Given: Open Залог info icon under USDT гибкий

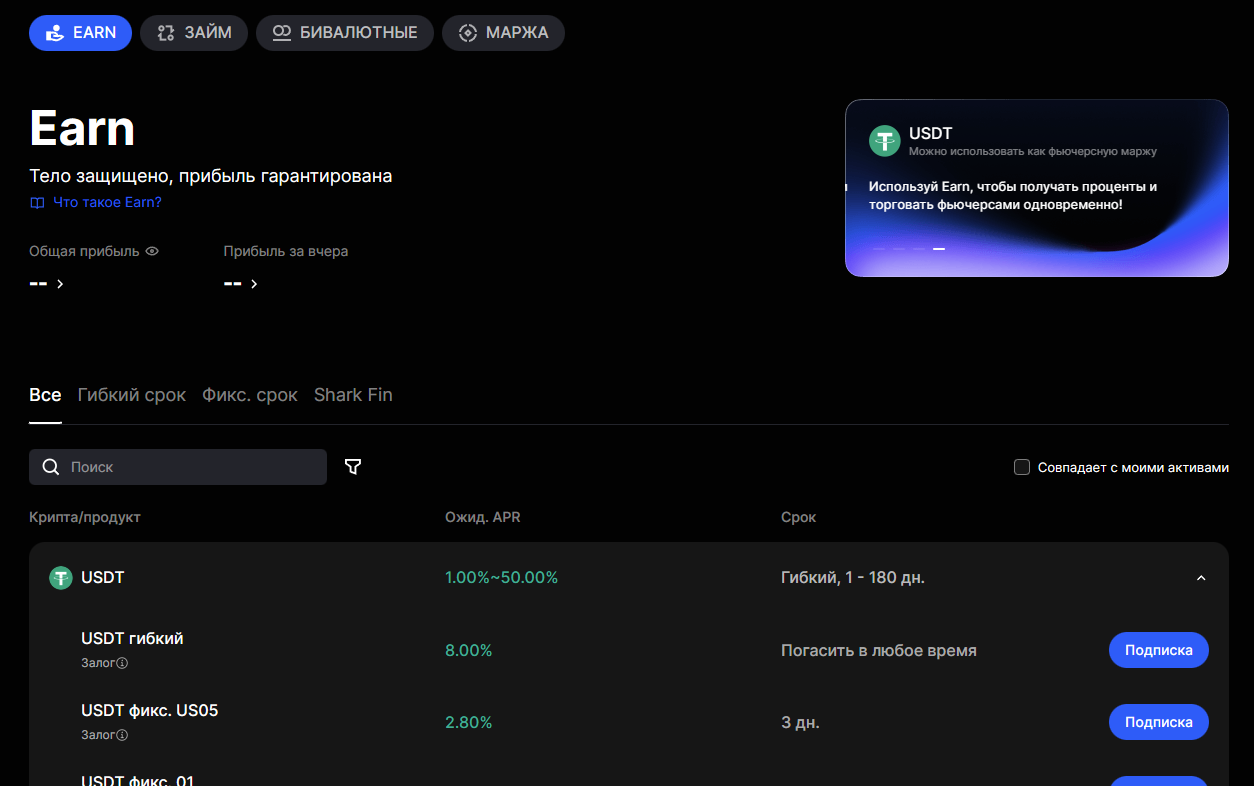Looking at the screenshot, I should (122, 663).
